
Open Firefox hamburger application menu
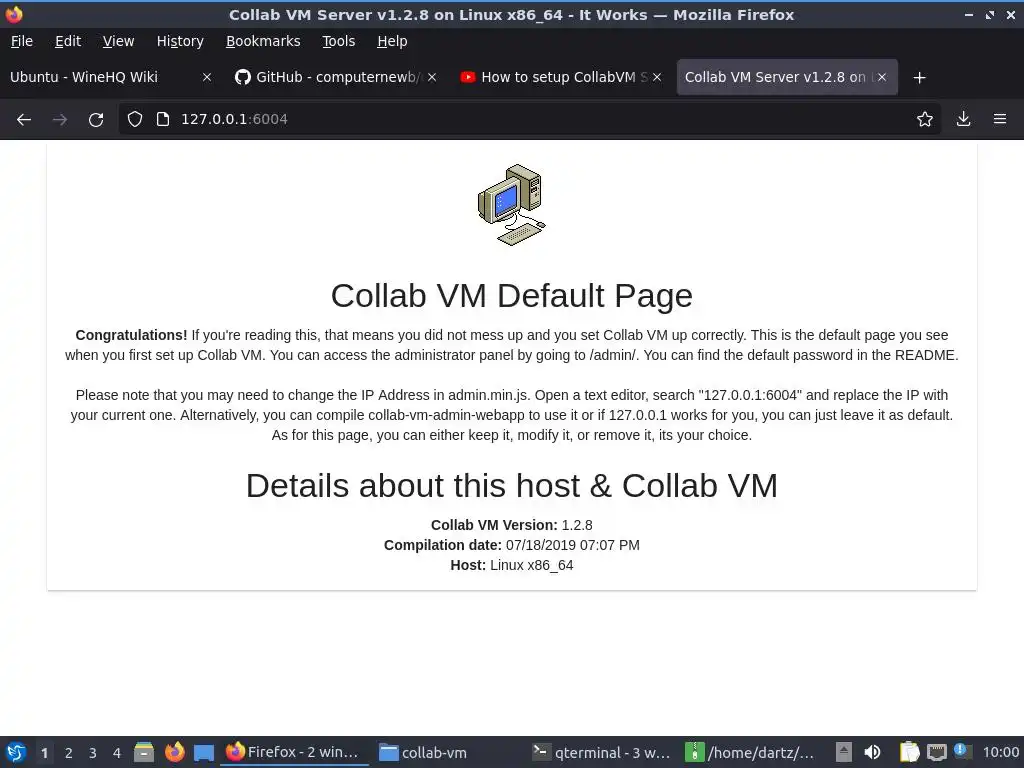tap(1000, 119)
